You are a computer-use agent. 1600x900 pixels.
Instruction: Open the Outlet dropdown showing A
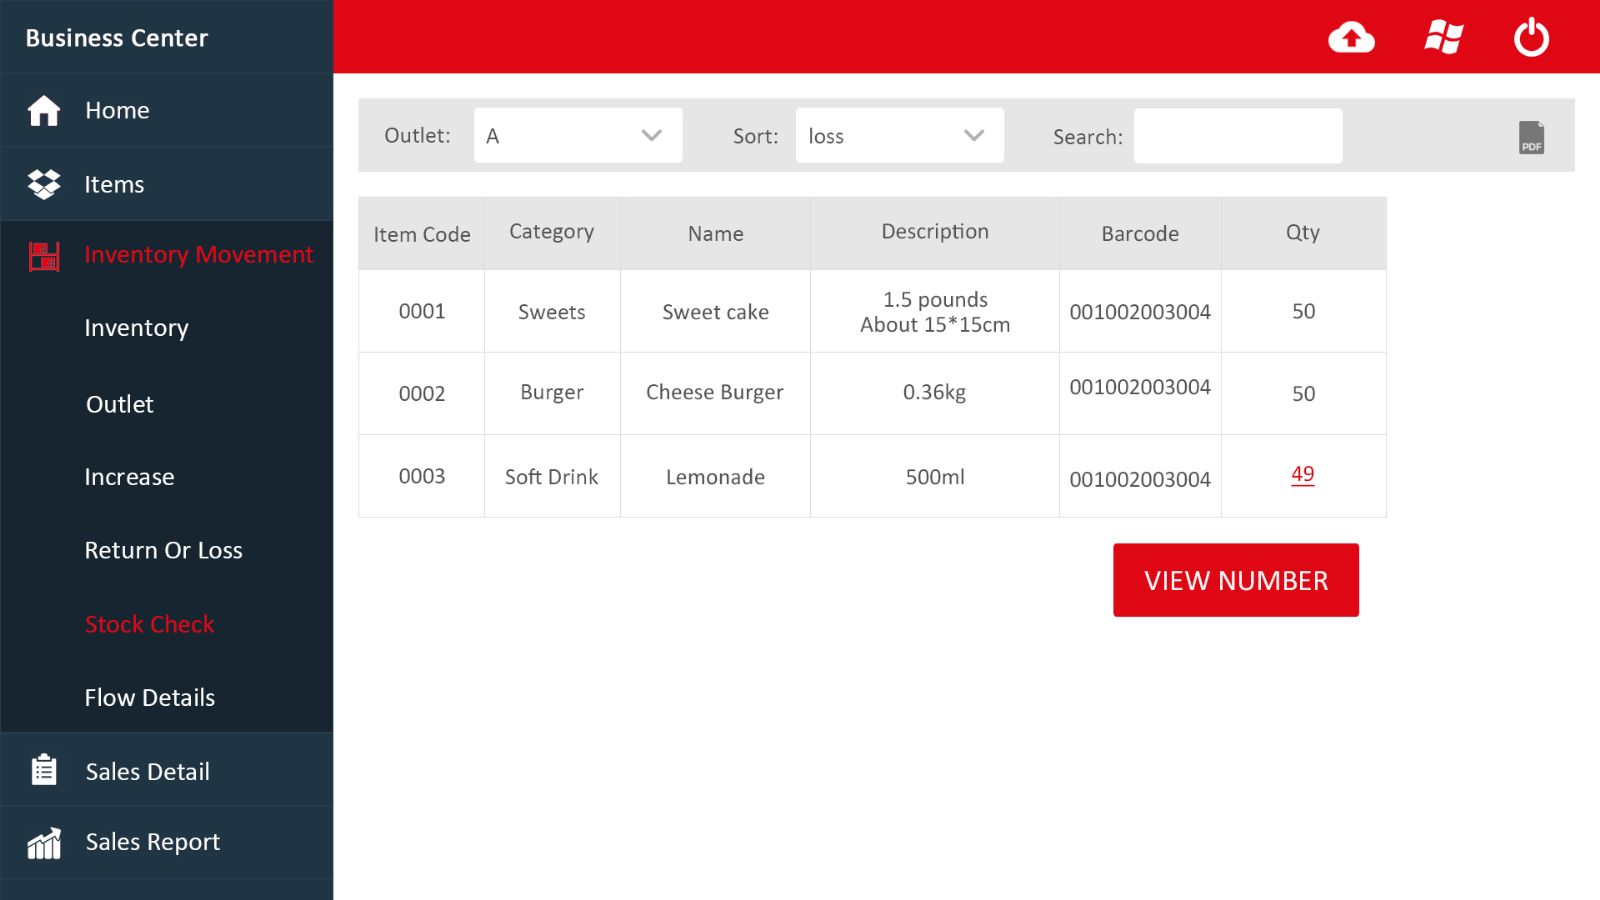578,136
